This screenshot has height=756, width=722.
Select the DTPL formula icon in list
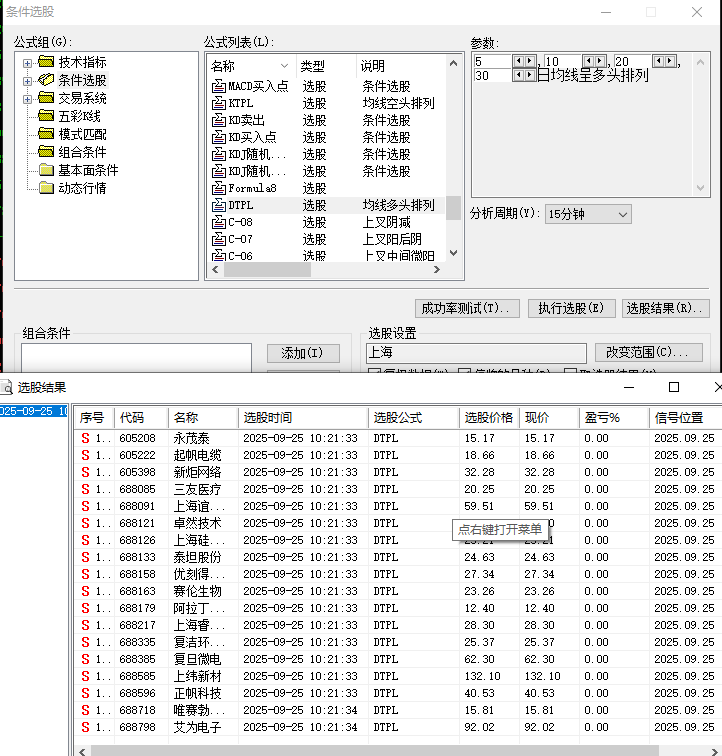click(218, 205)
